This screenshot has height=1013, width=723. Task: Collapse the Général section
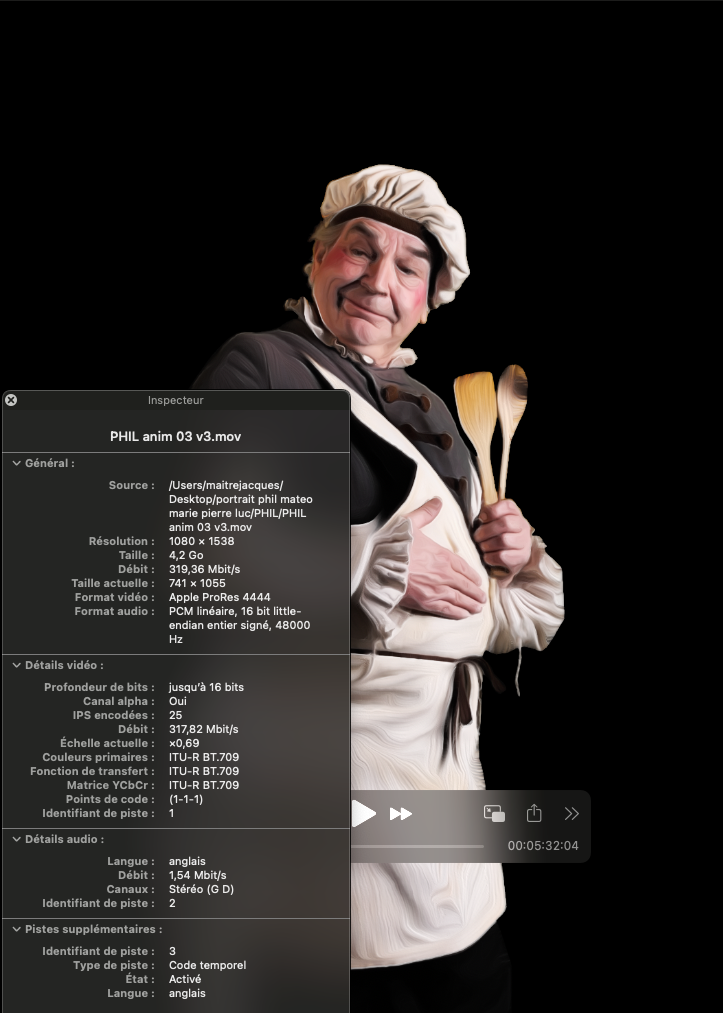[16, 464]
